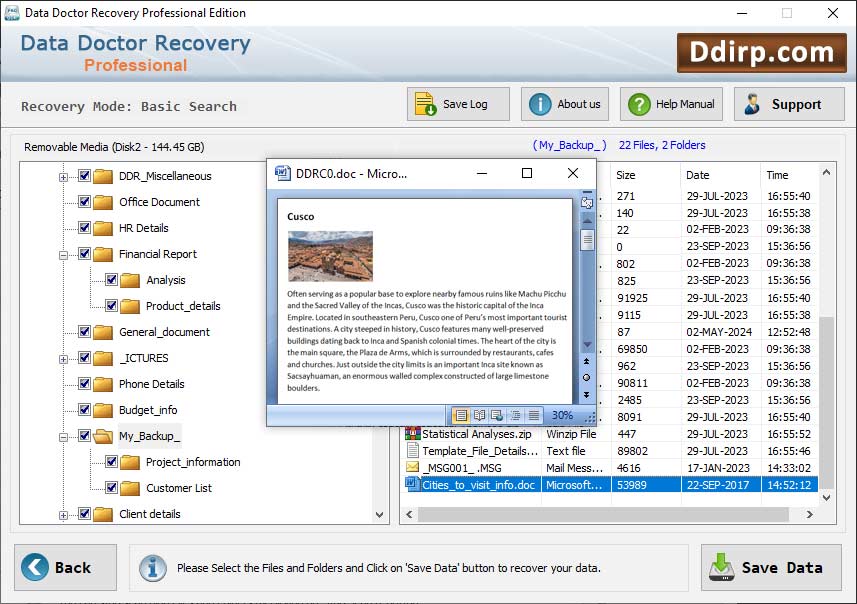Click the Statistical Analyses.zip Winzip icon
857x604 pixels.
click(x=413, y=433)
